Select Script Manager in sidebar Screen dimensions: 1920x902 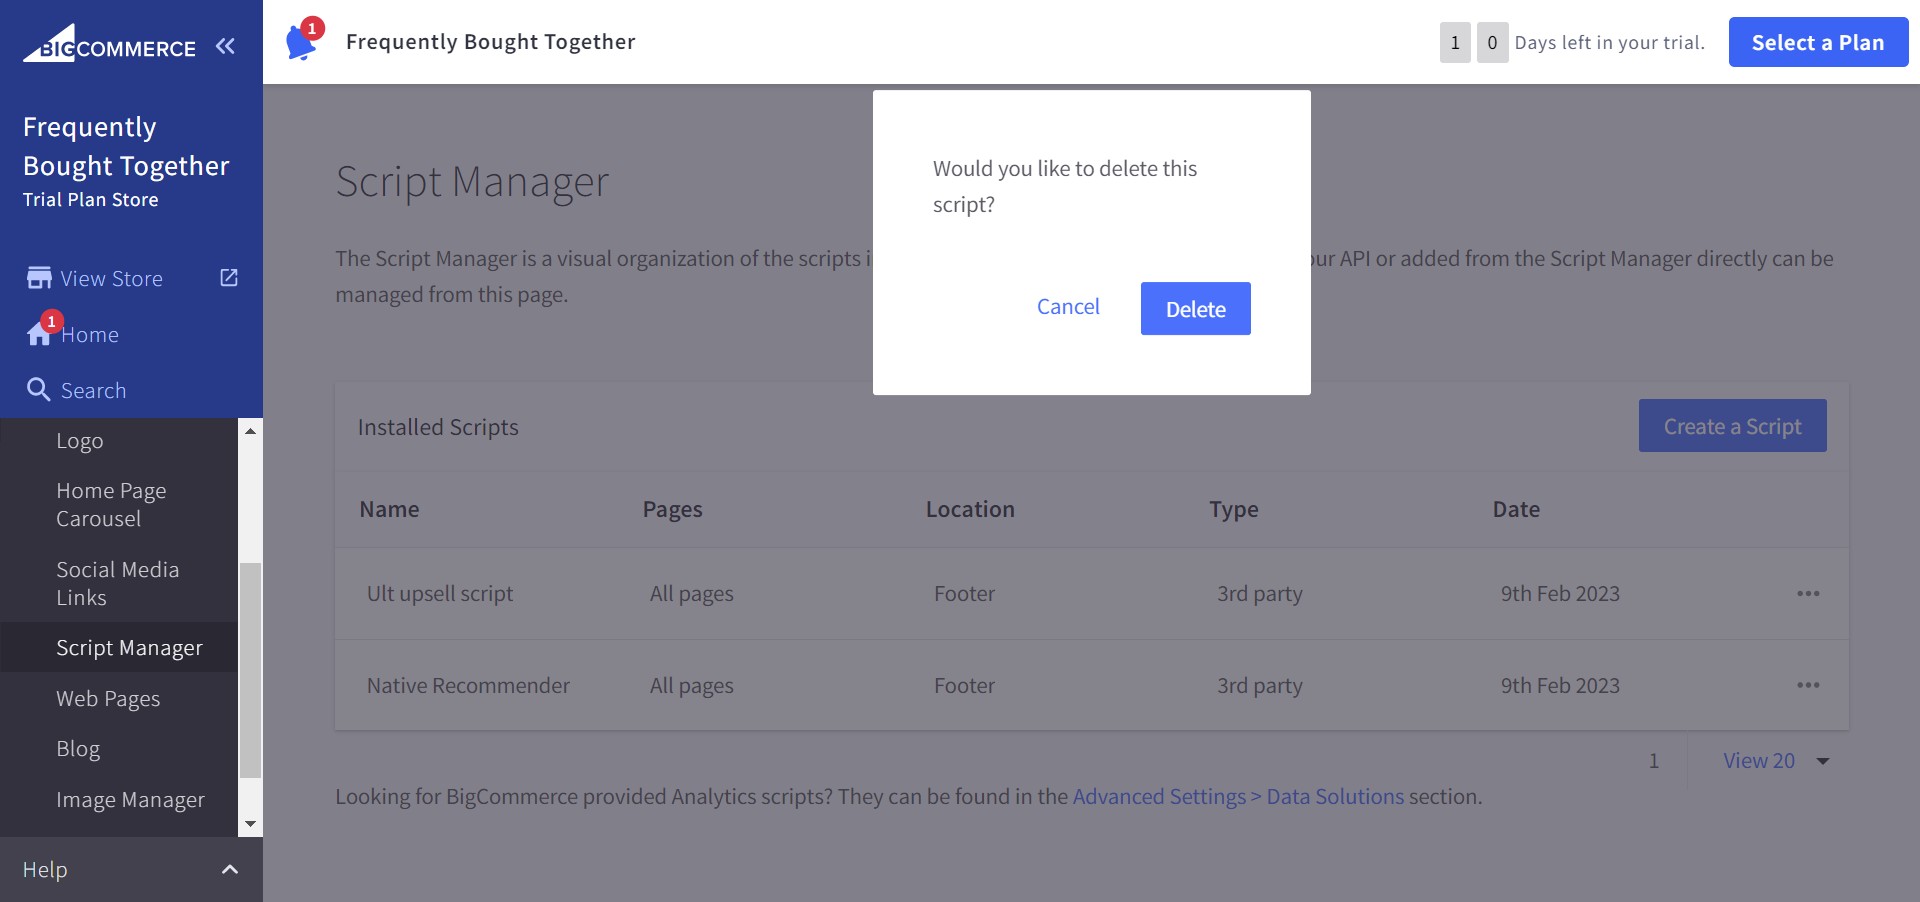pyautogui.click(x=129, y=648)
